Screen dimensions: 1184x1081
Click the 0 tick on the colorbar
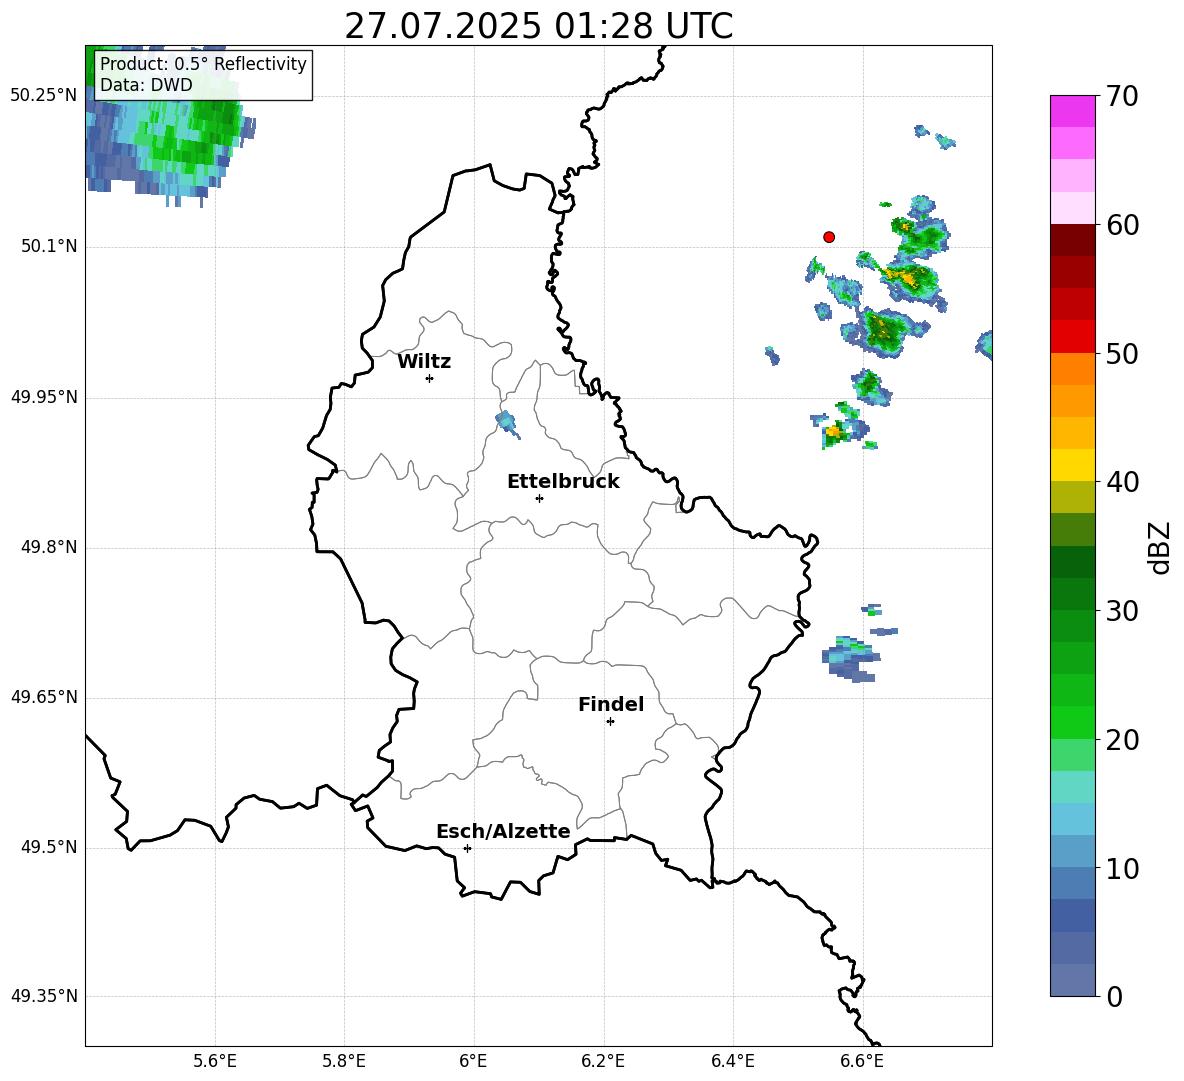1114,996
